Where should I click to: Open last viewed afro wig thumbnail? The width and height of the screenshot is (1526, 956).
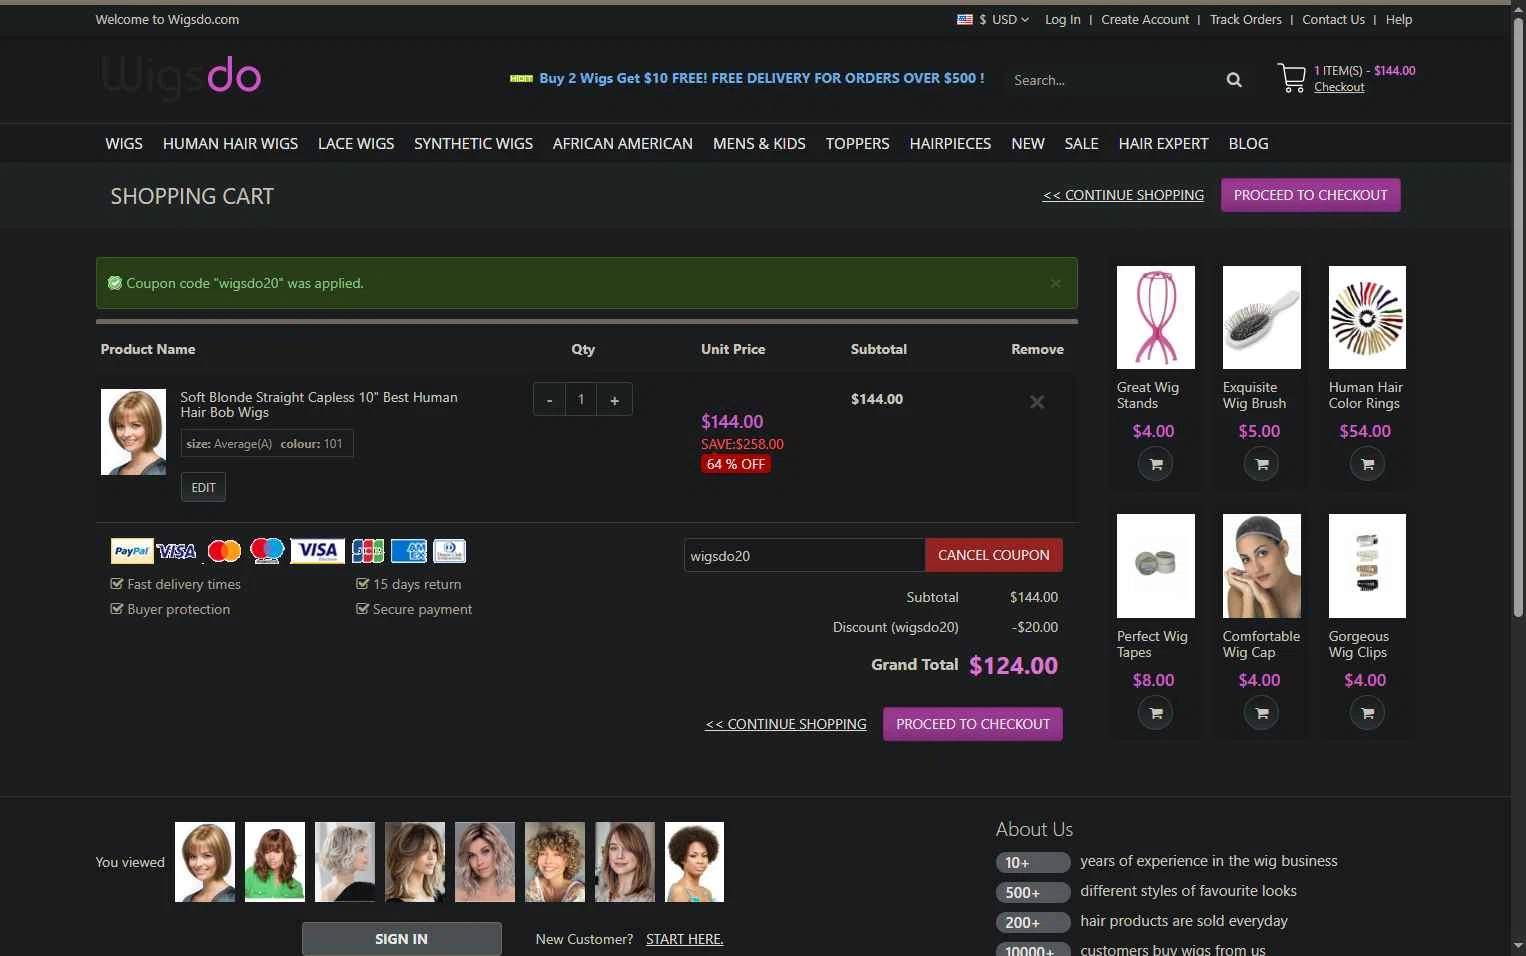(x=694, y=862)
